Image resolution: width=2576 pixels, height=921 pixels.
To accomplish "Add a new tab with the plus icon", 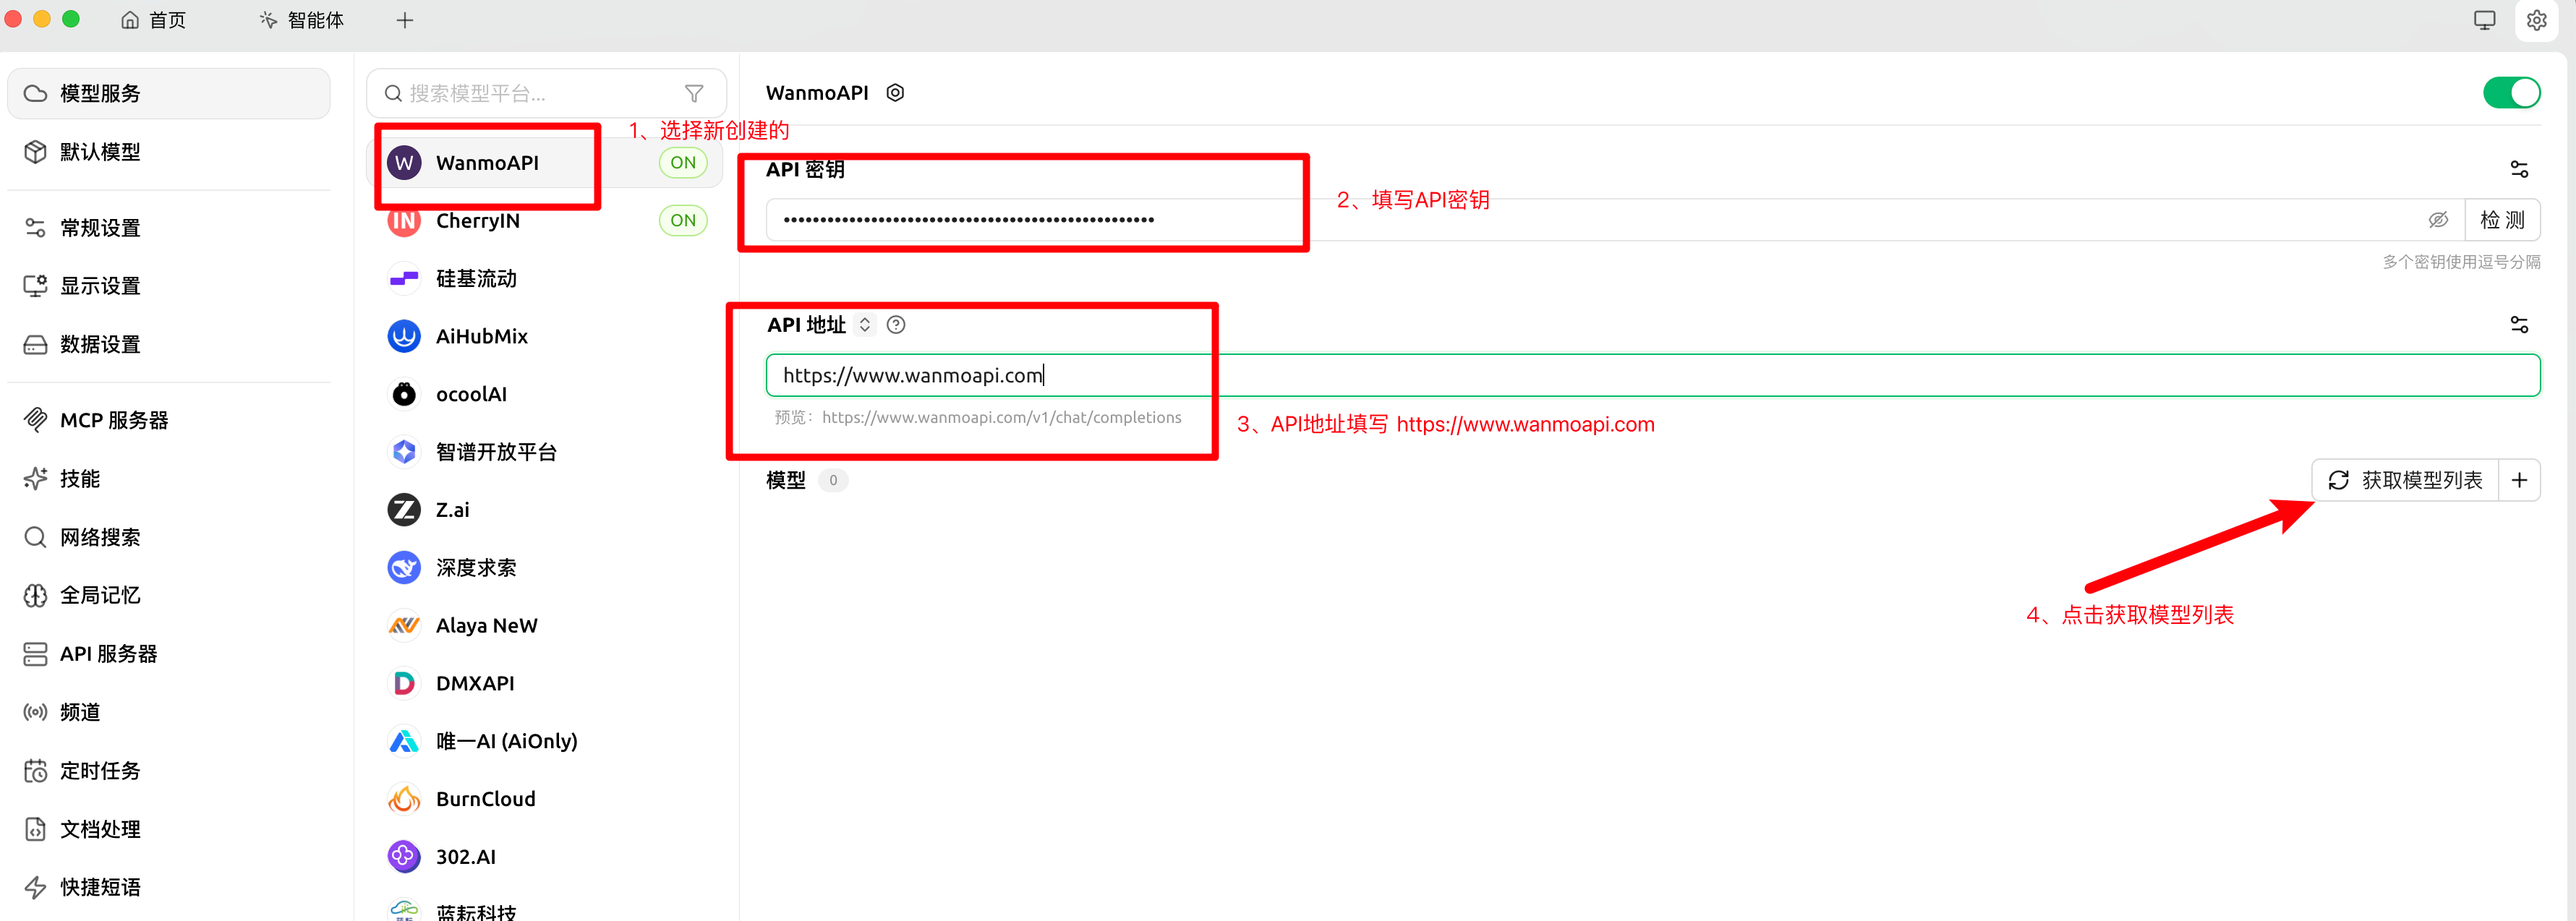I will [x=405, y=20].
